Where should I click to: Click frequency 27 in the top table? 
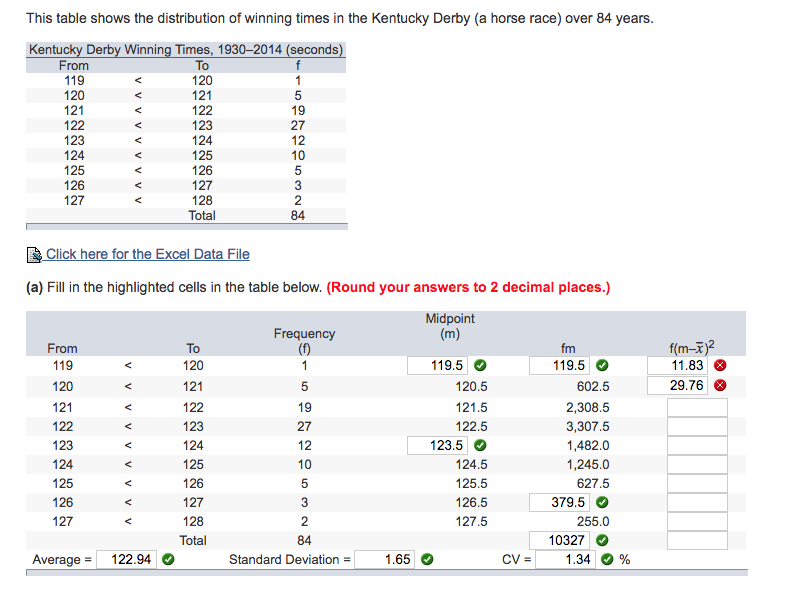tap(298, 126)
